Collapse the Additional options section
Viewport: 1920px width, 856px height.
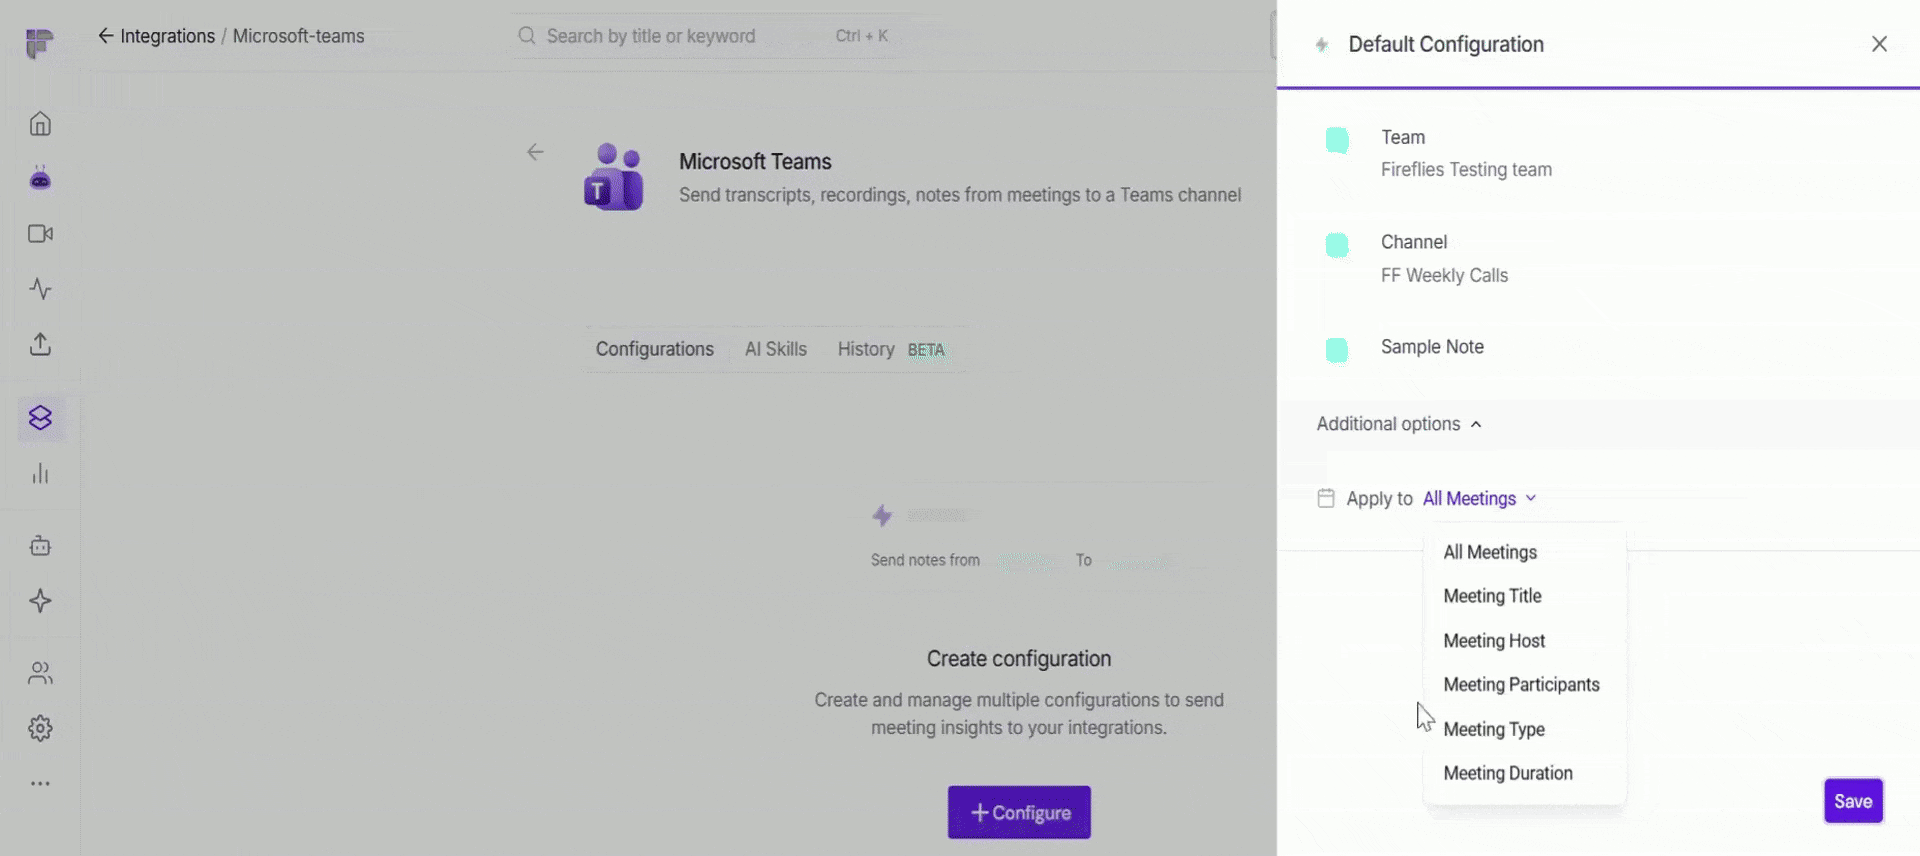coord(1399,424)
